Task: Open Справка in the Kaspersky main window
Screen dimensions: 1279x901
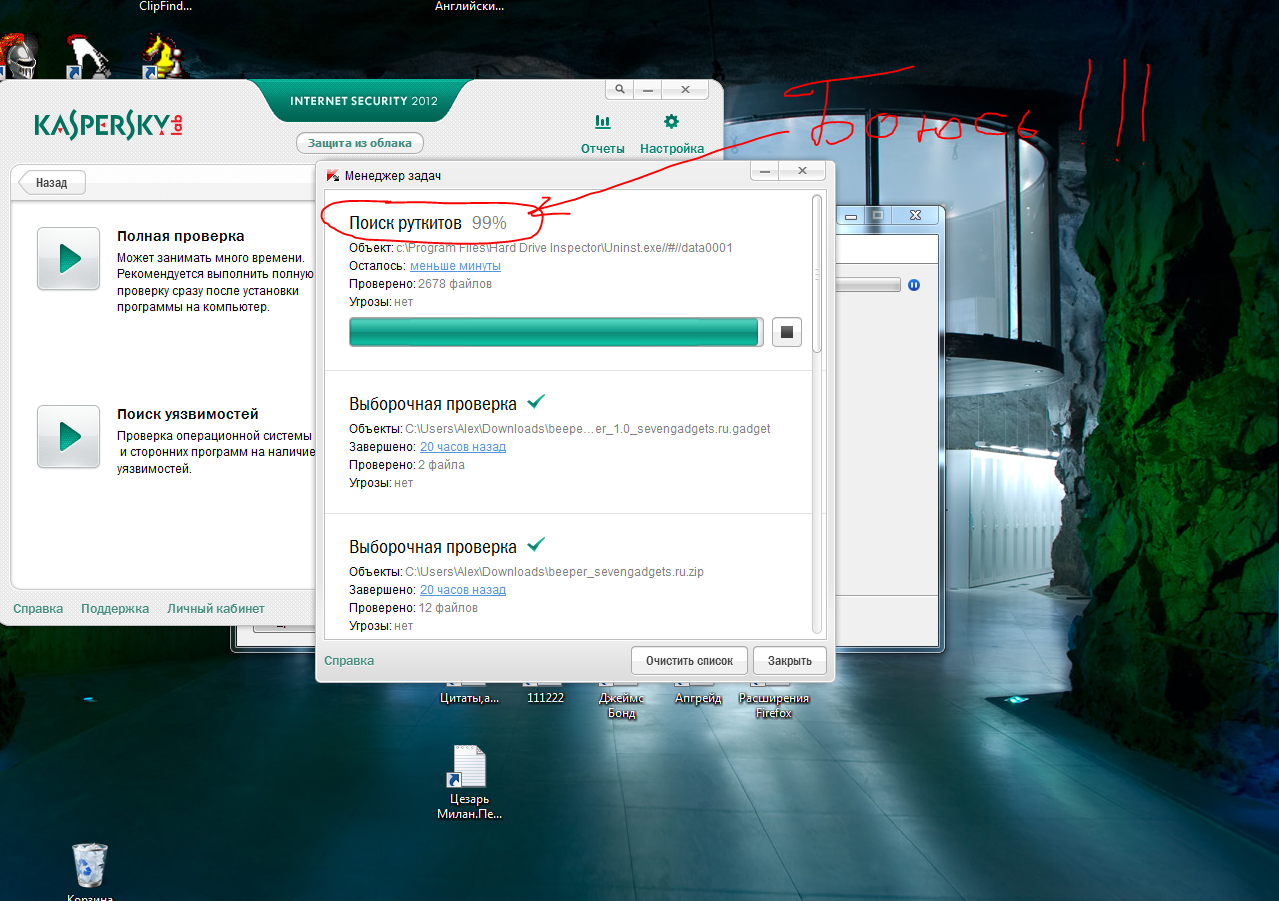Action: [38, 608]
